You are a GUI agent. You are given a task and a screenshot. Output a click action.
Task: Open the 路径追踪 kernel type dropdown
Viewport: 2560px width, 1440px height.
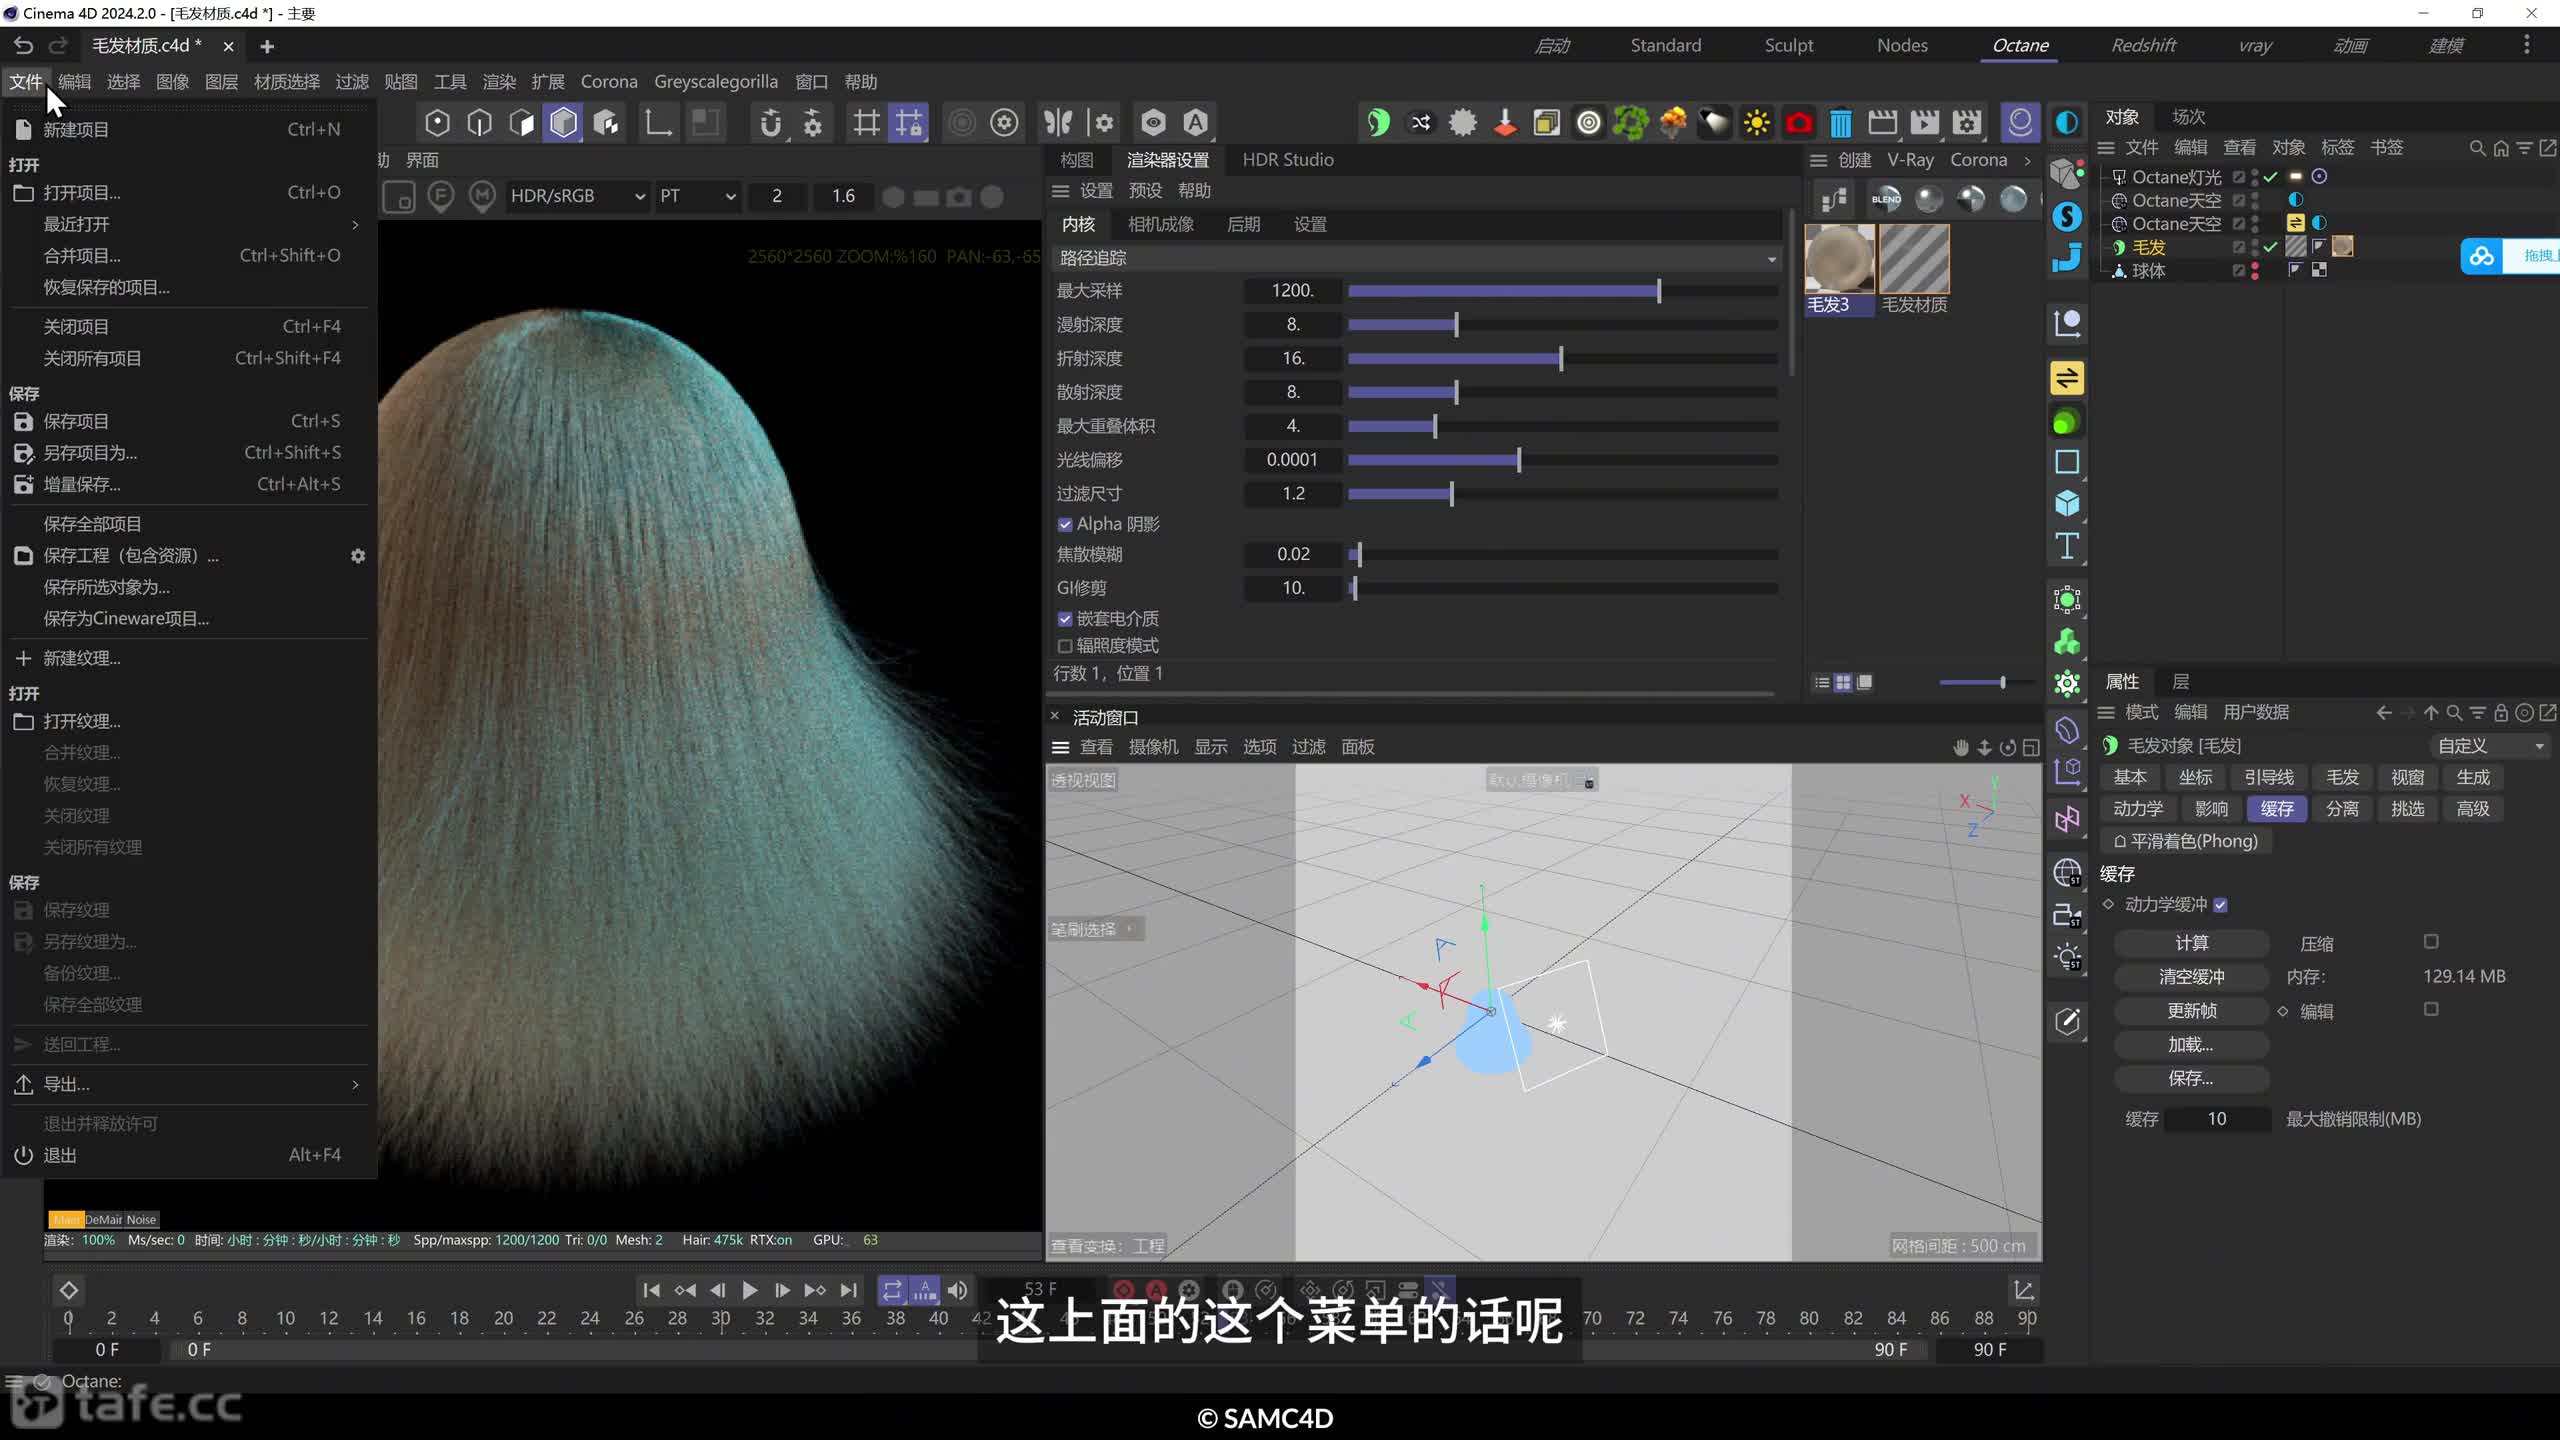[x=1417, y=258]
